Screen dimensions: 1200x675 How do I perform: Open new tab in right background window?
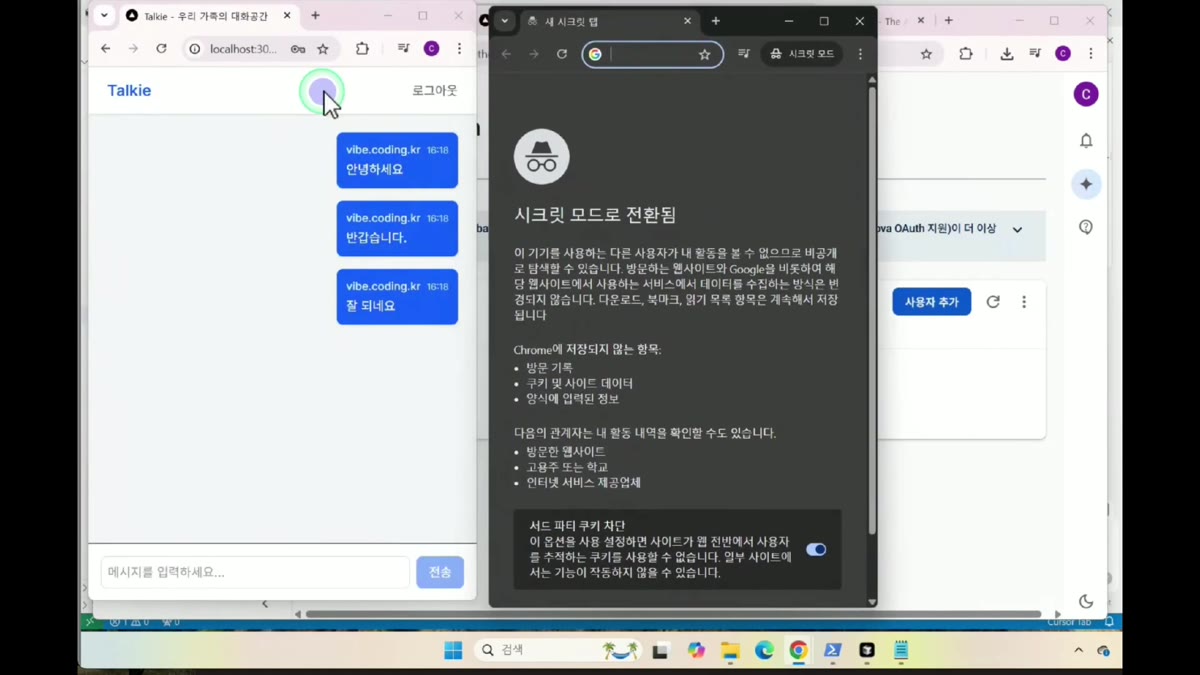tap(948, 20)
